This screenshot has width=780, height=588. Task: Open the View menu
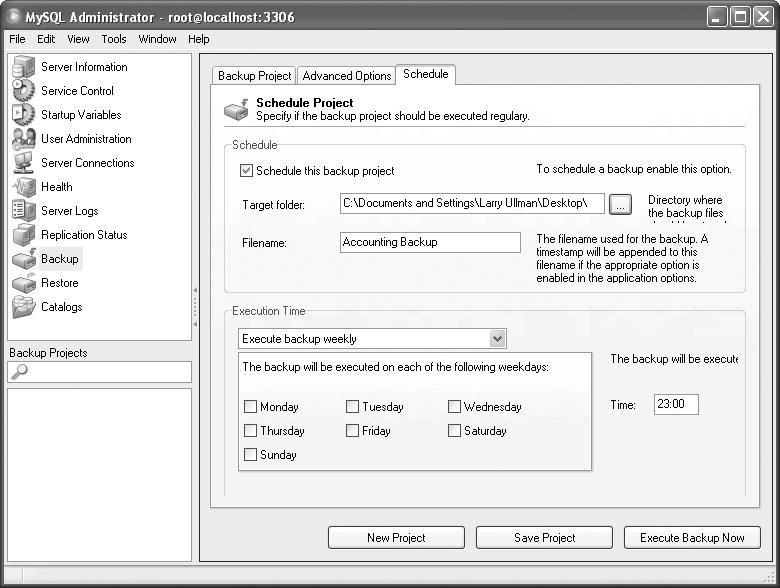point(78,39)
